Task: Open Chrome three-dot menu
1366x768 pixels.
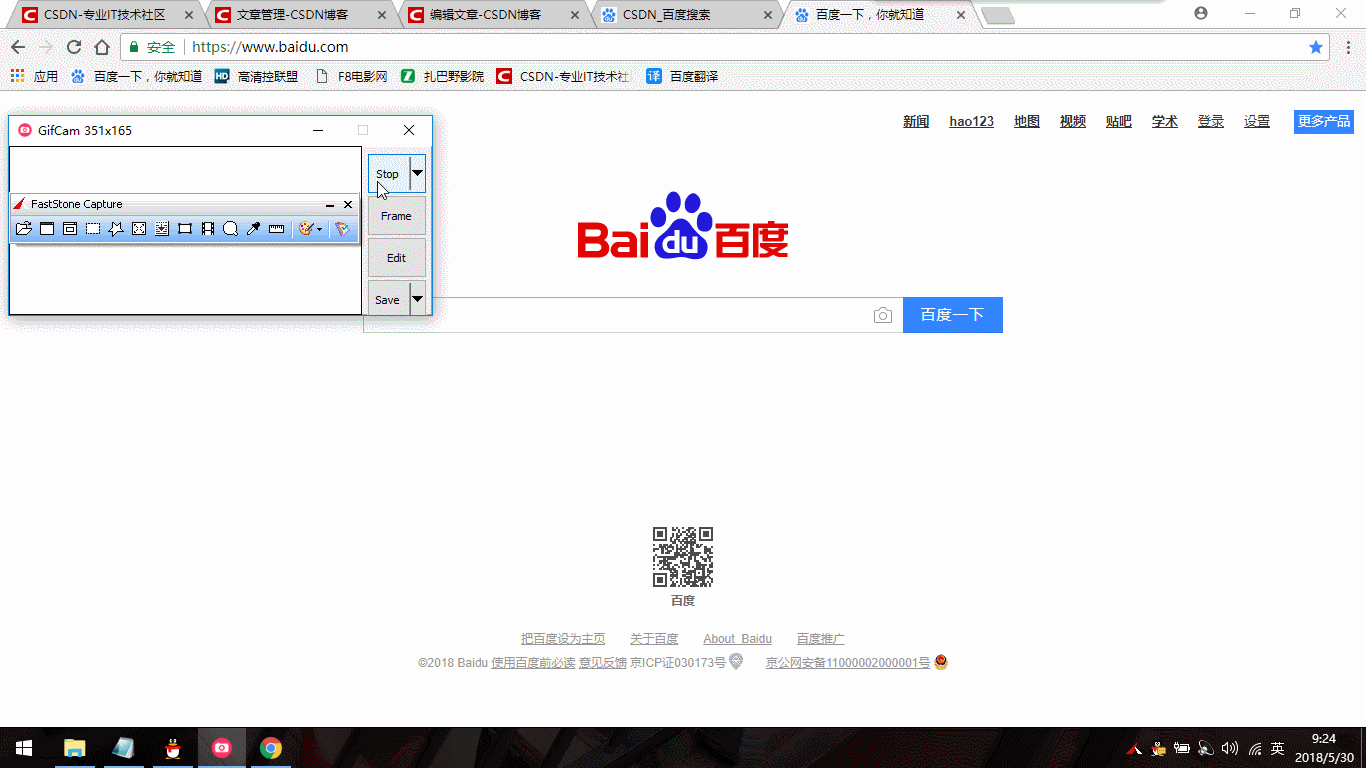Action: tap(1347, 47)
